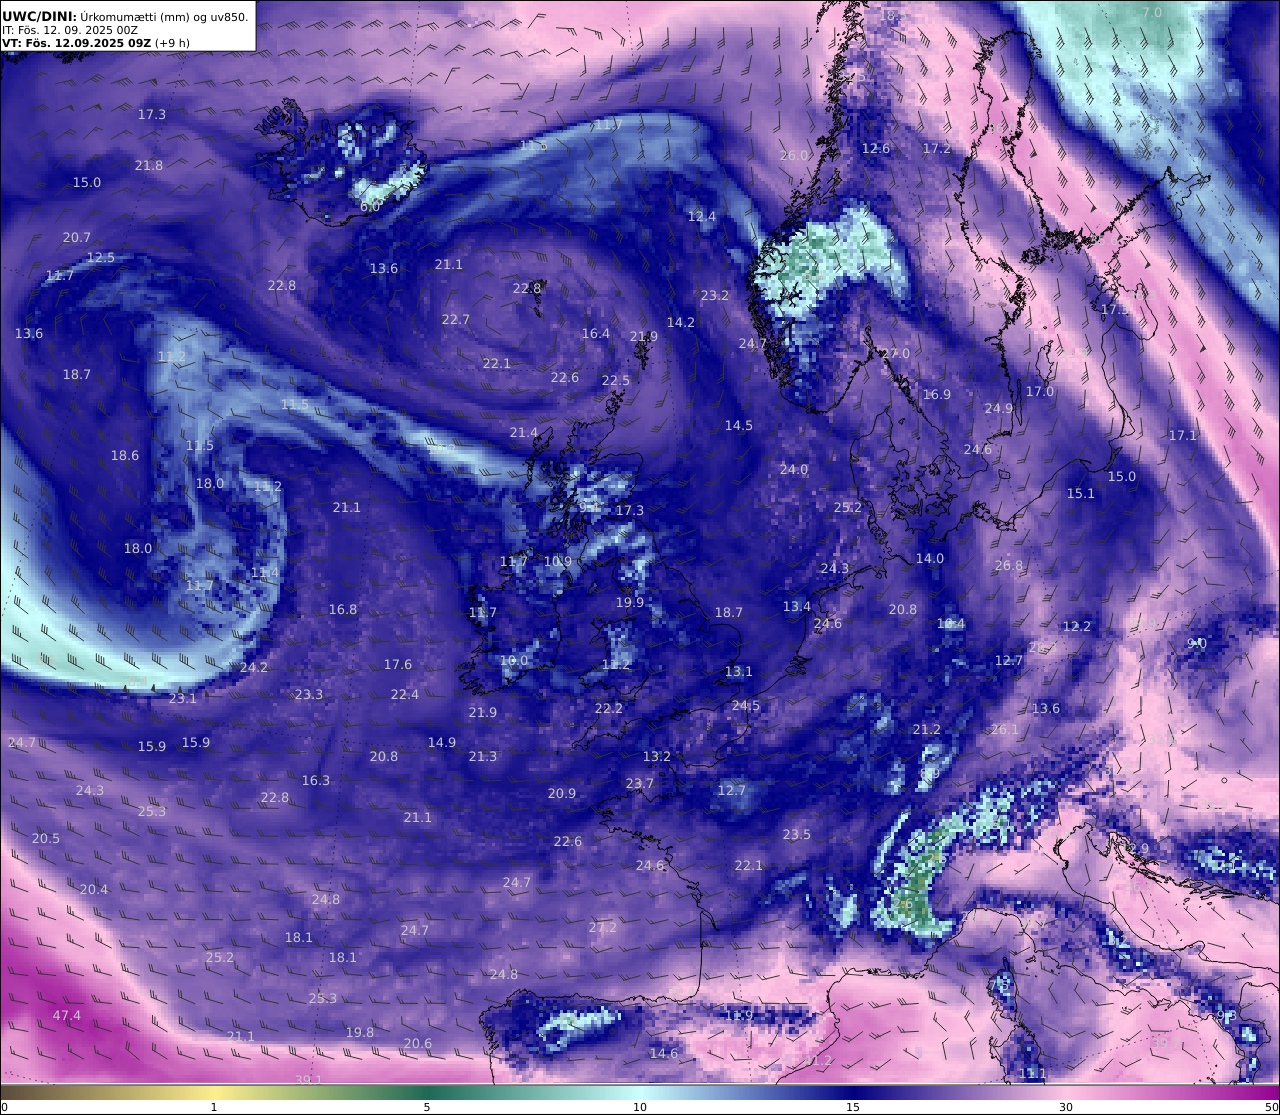Click the 23.5 value over France
1280x1115 pixels.
[x=797, y=834]
